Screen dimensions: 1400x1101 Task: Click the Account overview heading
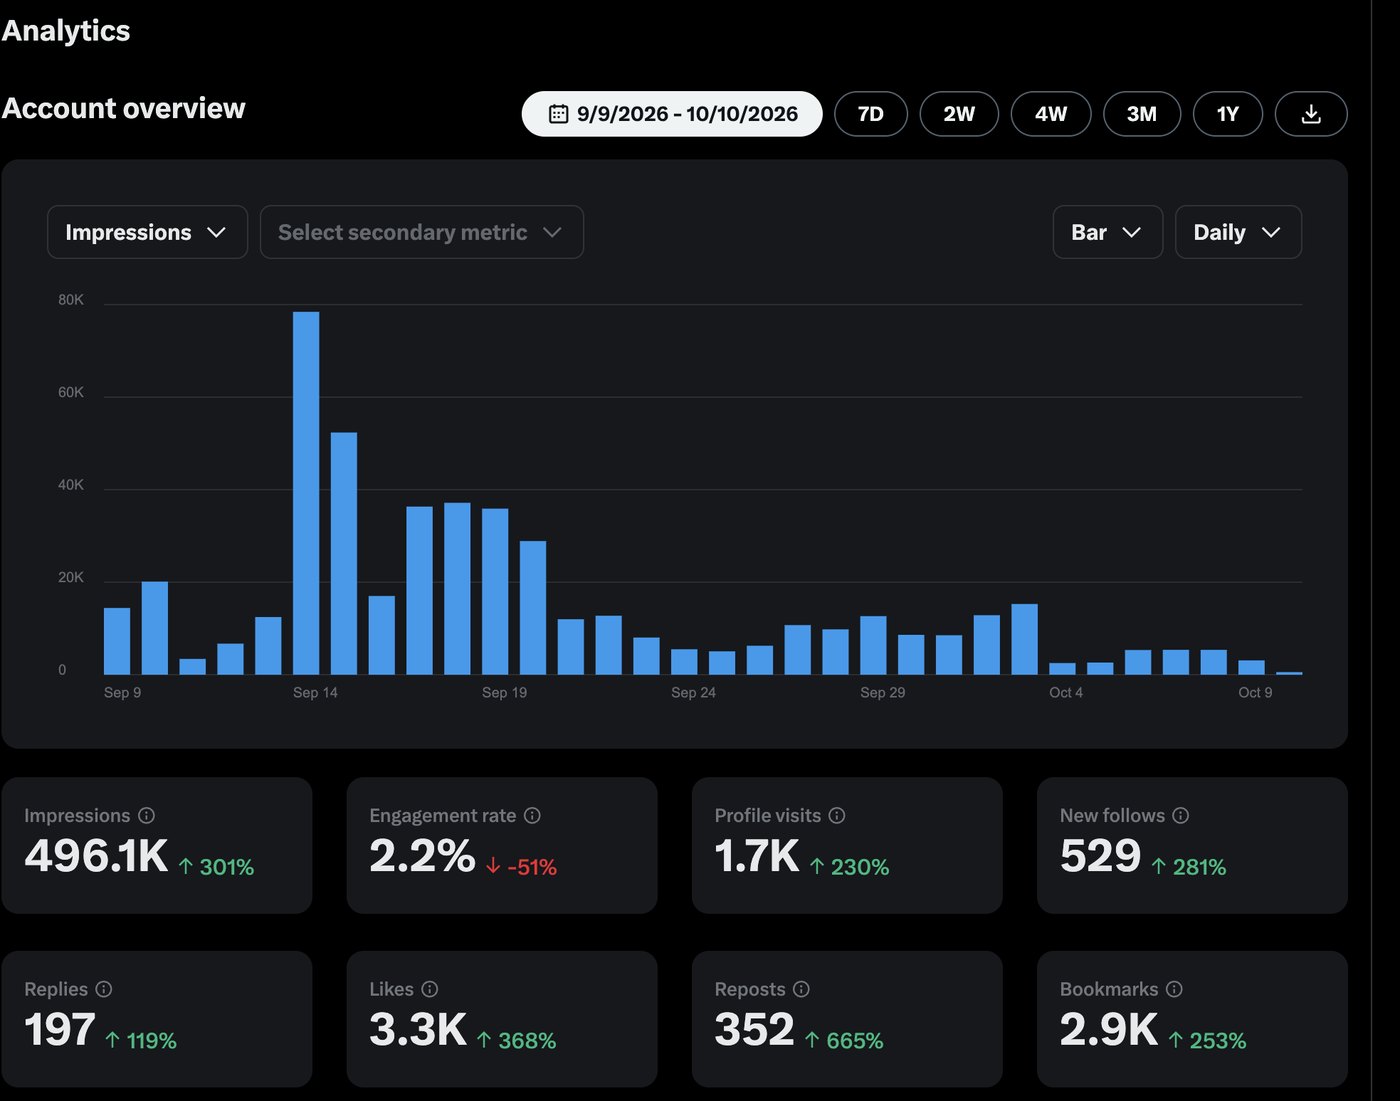pyautogui.click(x=123, y=108)
